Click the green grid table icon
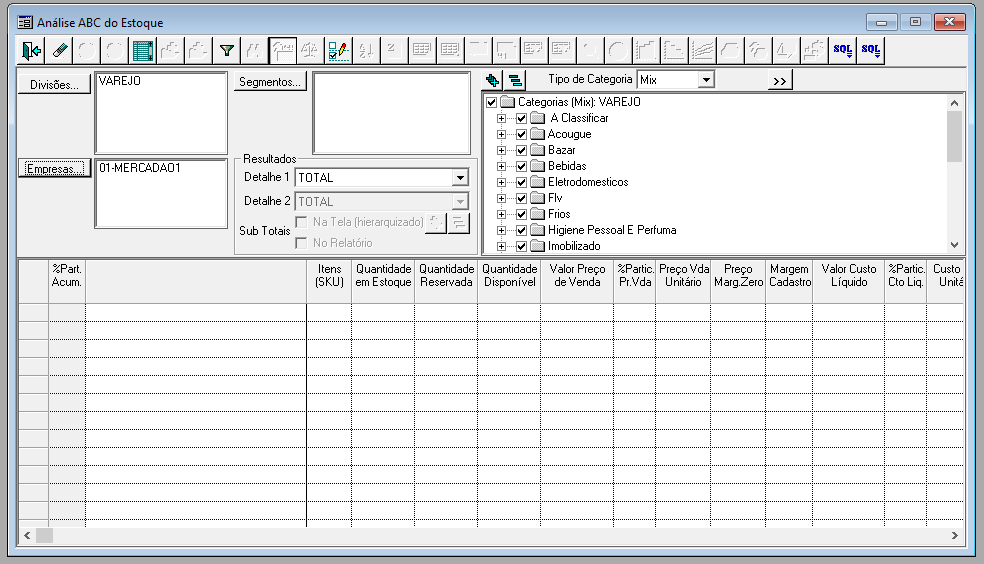The image size is (984, 564). pos(143,50)
